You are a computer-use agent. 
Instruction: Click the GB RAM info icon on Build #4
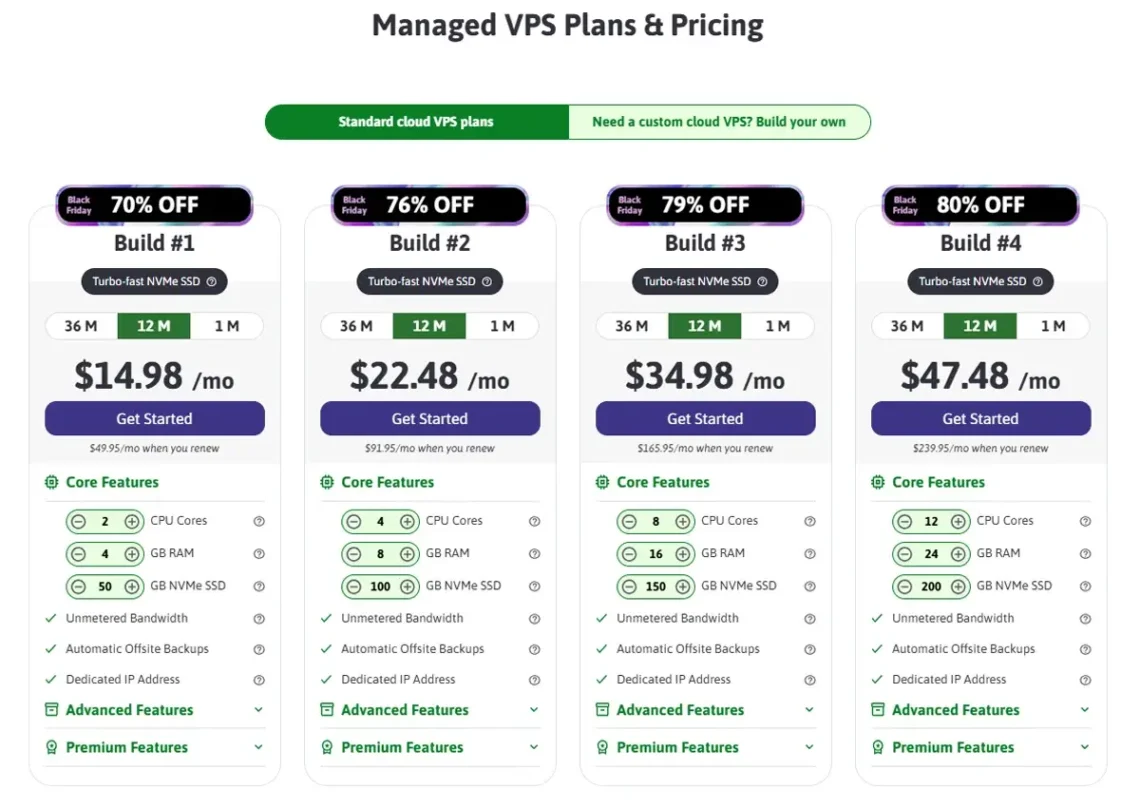click(1084, 553)
